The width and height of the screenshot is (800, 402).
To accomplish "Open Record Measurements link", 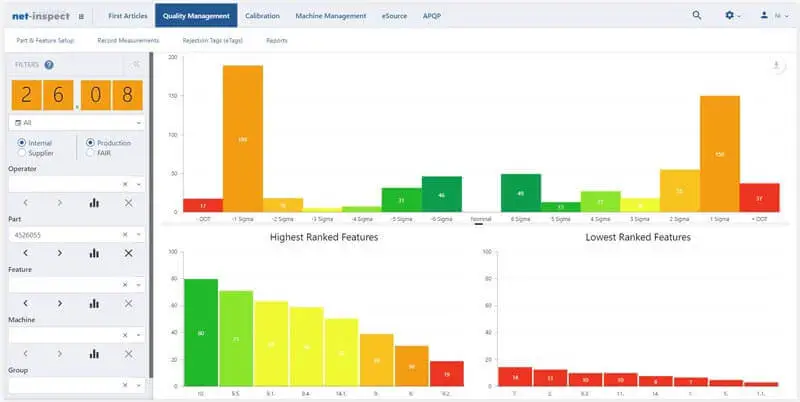I will click(128, 41).
